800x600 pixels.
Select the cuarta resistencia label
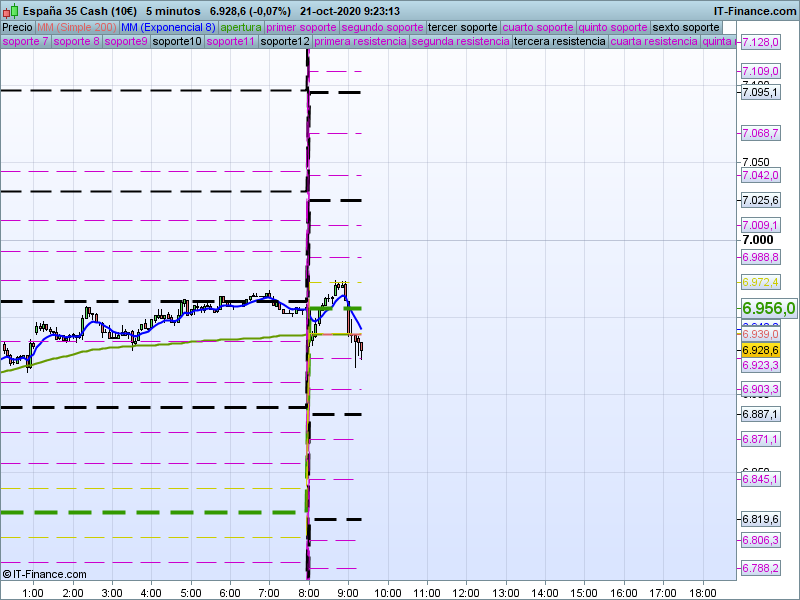tap(654, 42)
